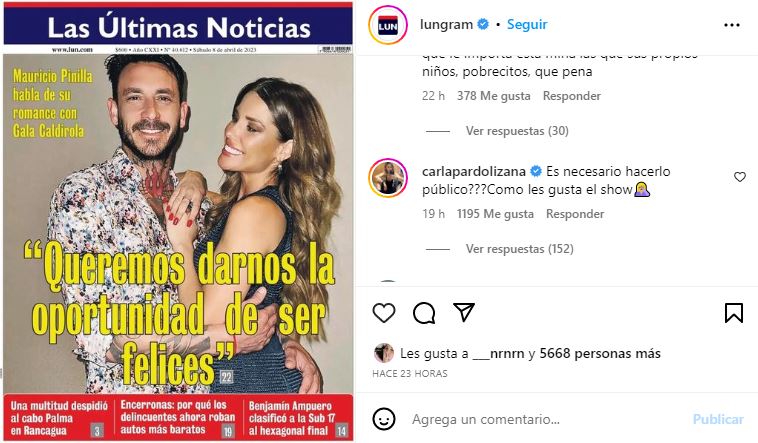Open the emoji picker smiley icon
This screenshot has width=758, height=443.
(x=384, y=419)
